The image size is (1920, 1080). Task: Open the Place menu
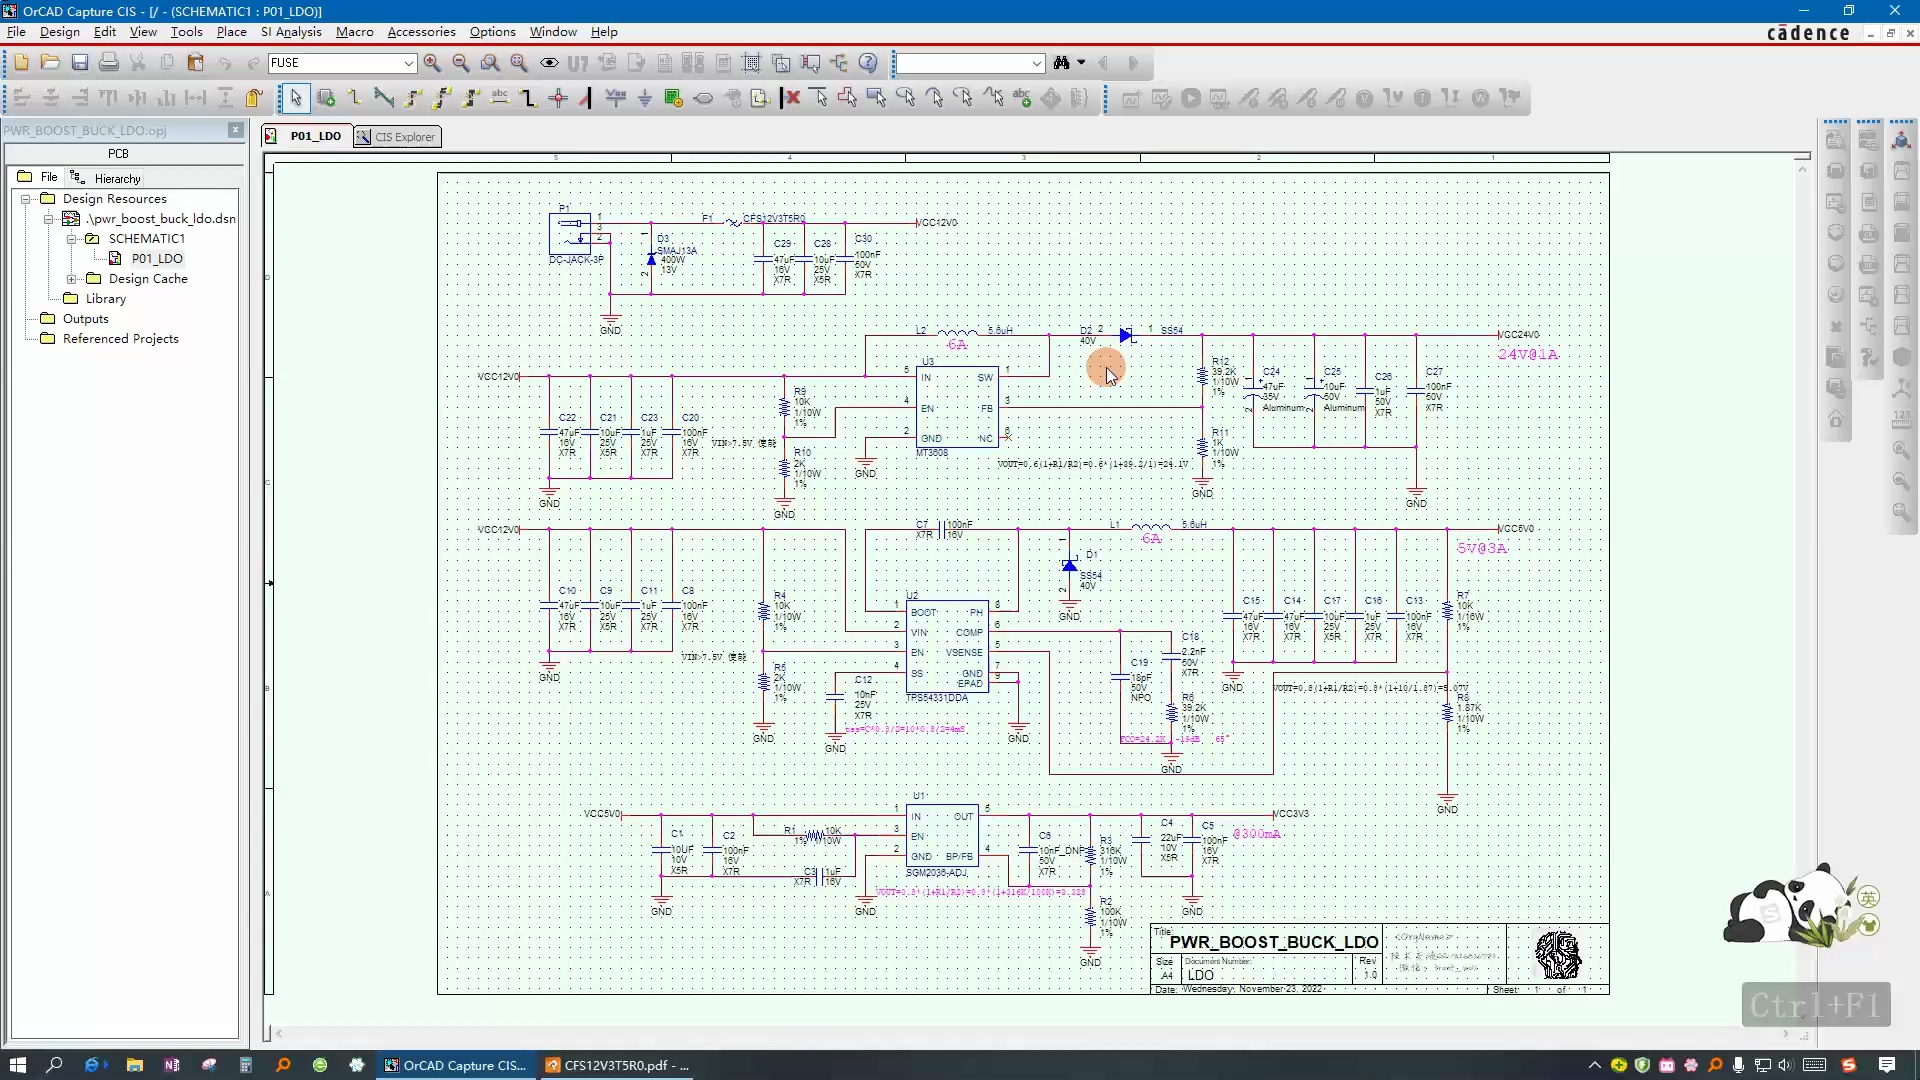(x=231, y=32)
